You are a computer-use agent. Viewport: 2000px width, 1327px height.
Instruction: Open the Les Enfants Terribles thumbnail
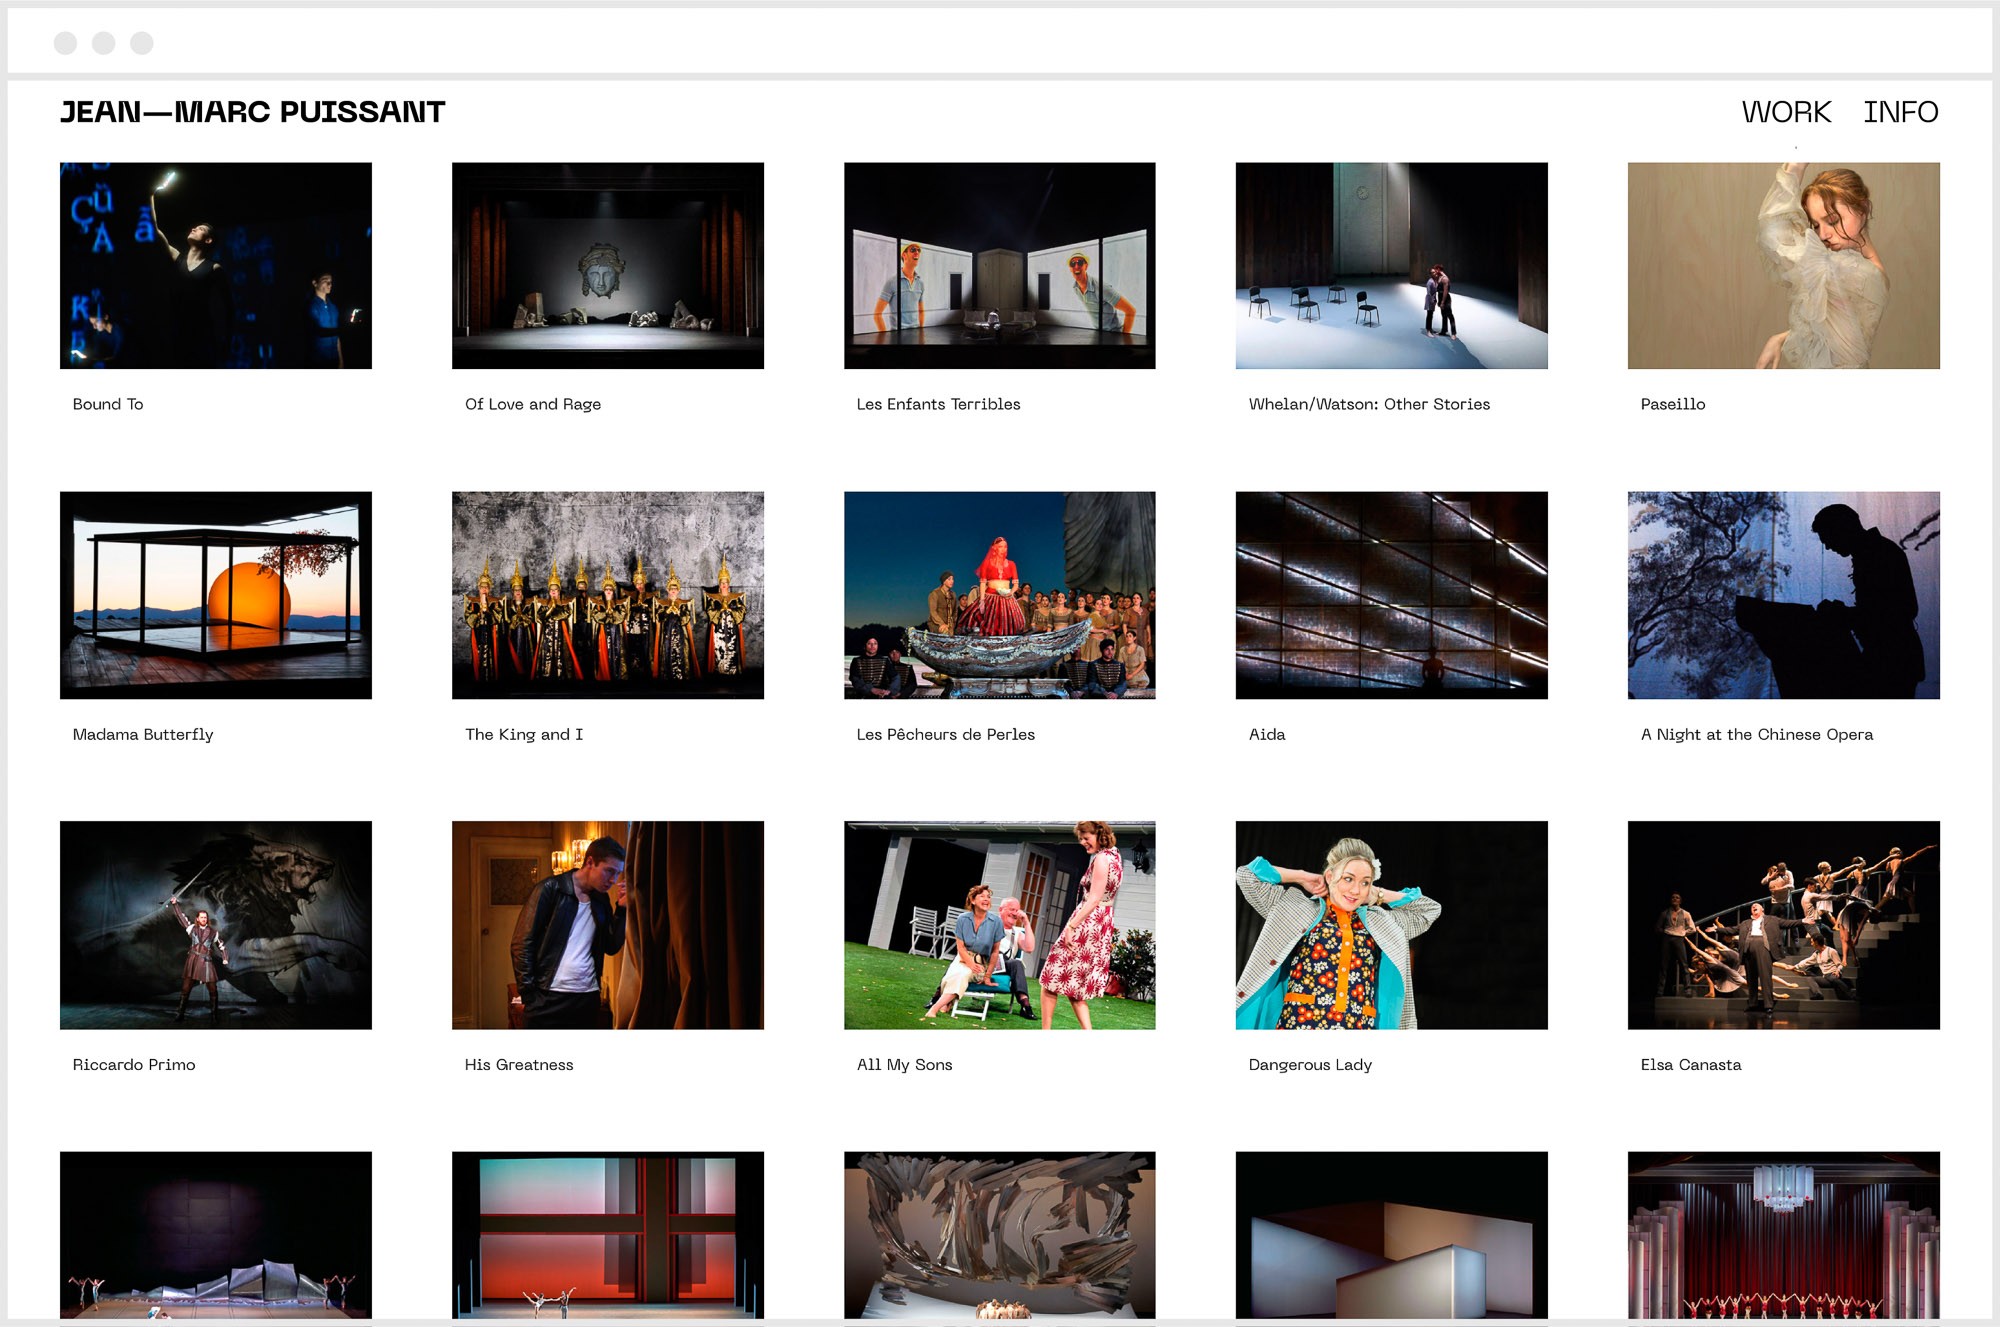[x=1000, y=266]
